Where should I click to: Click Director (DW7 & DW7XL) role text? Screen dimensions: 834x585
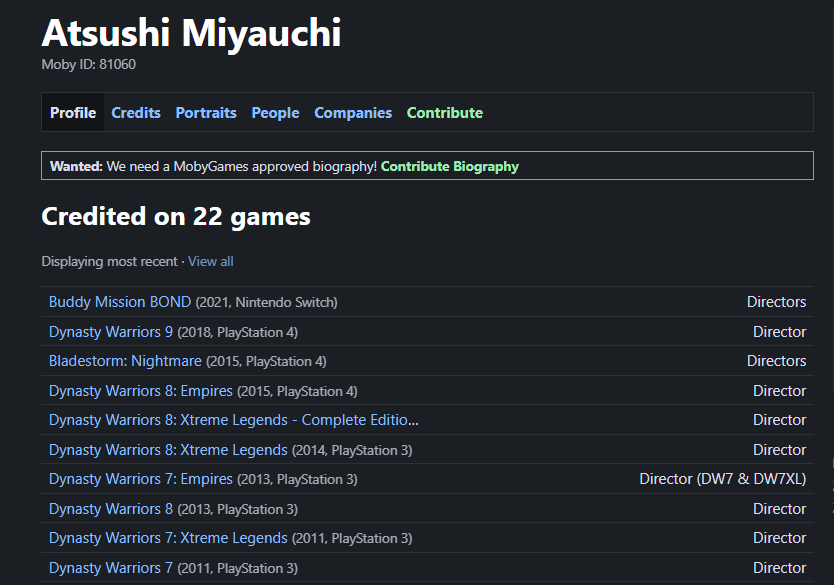coord(723,479)
